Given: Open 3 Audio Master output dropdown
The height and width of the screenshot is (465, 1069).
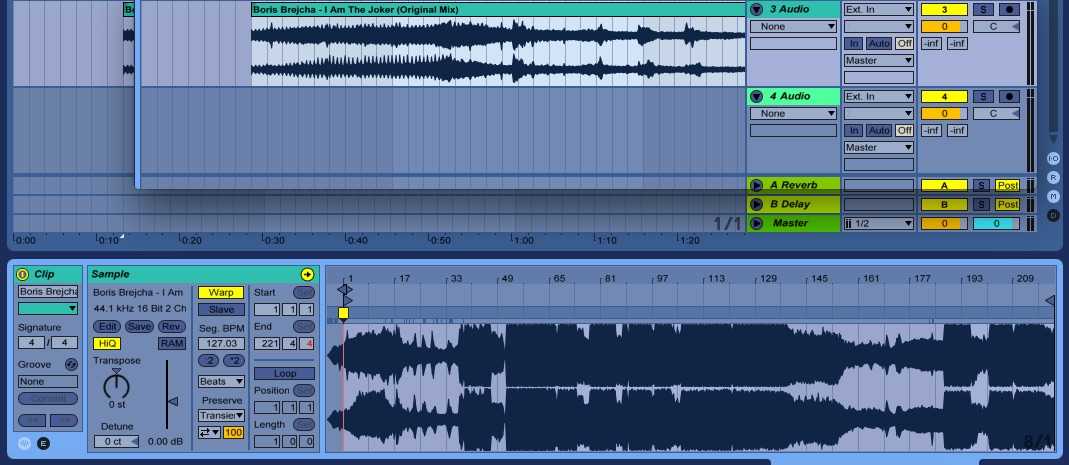Looking at the screenshot, I should (879, 61).
